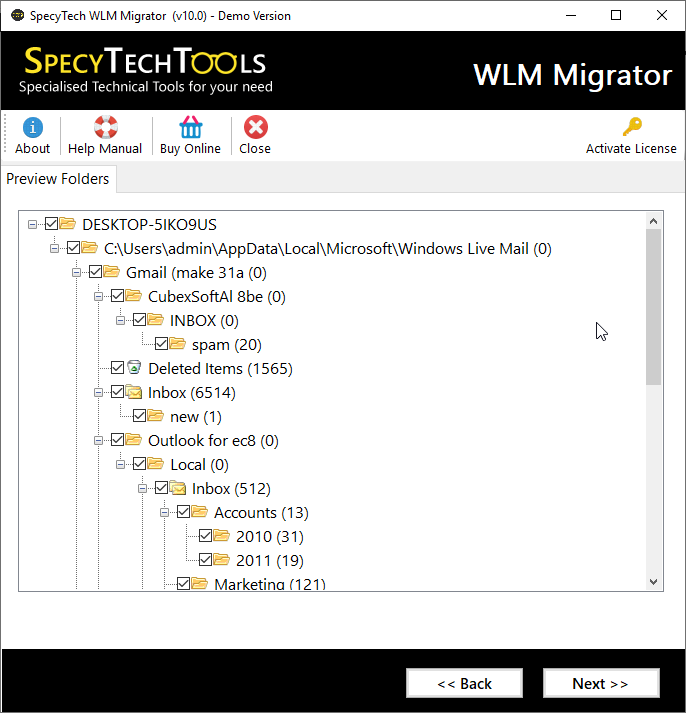Toggle the 2010 (31) checkbox
Screen dimensions: 686x713
(x=205, y=536)
